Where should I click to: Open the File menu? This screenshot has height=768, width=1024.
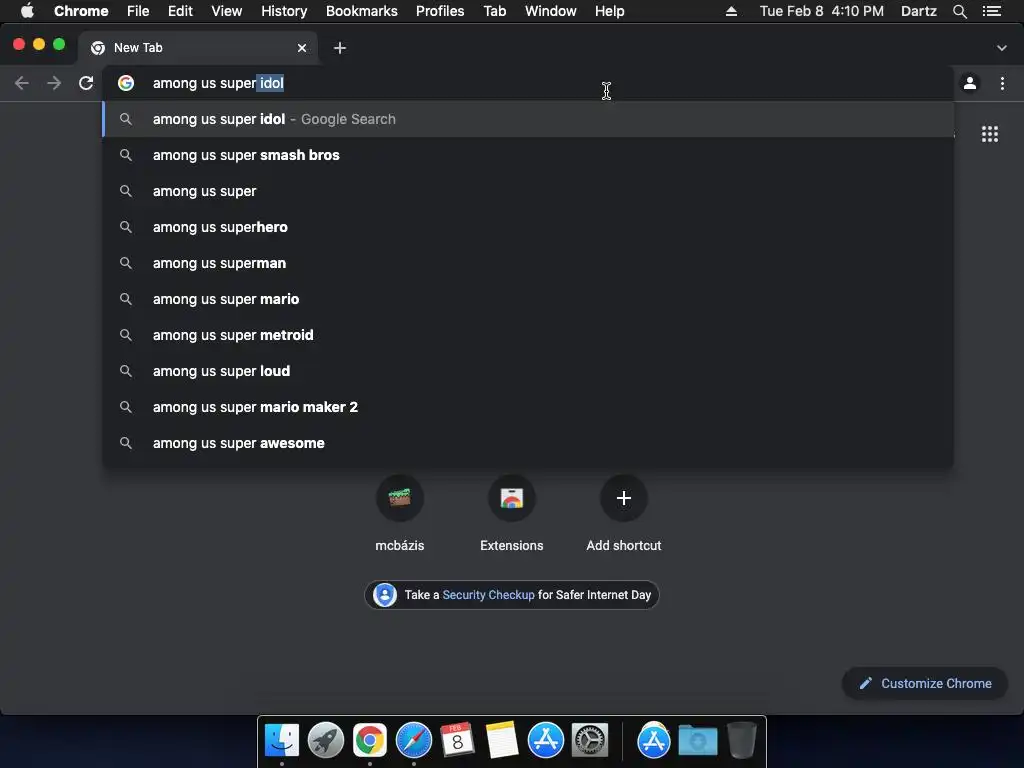[138, 11]
